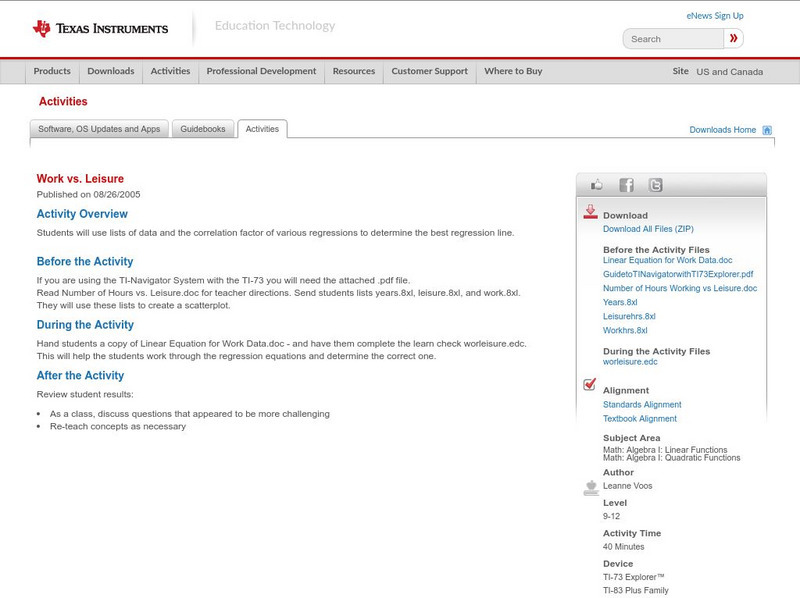Viewport: 800px width, 598px height.
Task: Select the Activities tab
Action: (x=262, y=129)
